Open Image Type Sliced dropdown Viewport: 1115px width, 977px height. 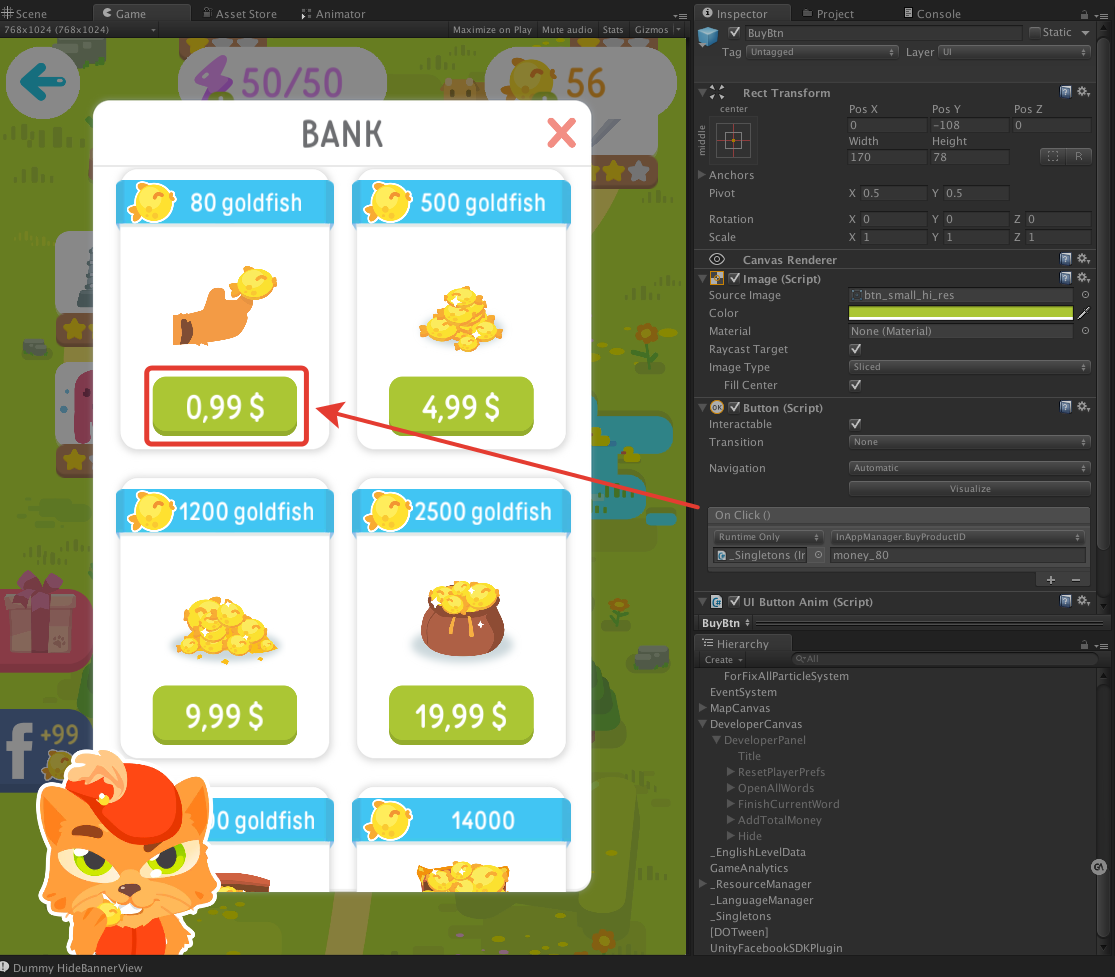tap(969, 367)
